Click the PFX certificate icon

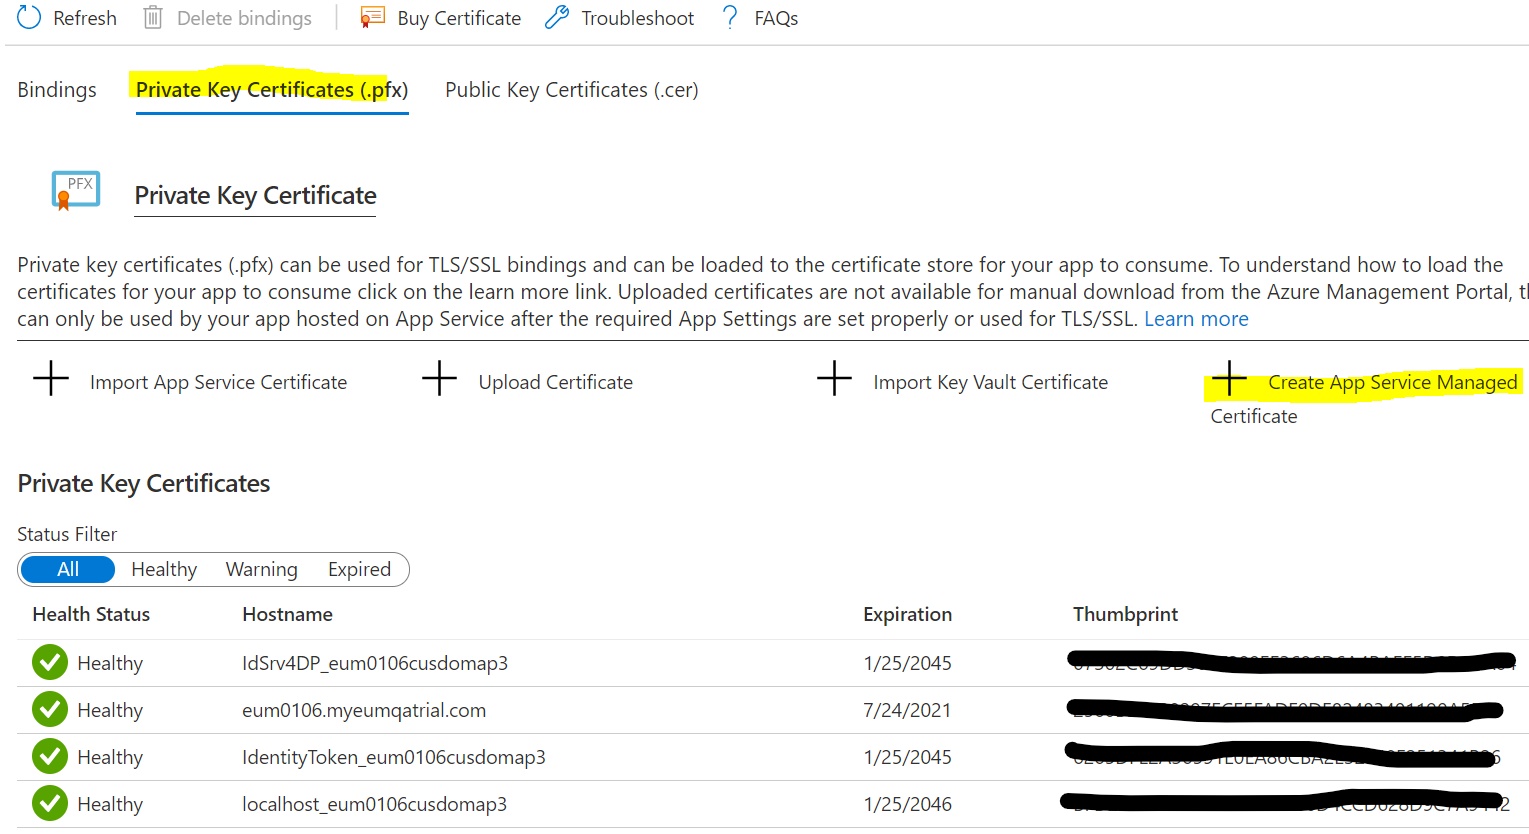tap(76, 190)
